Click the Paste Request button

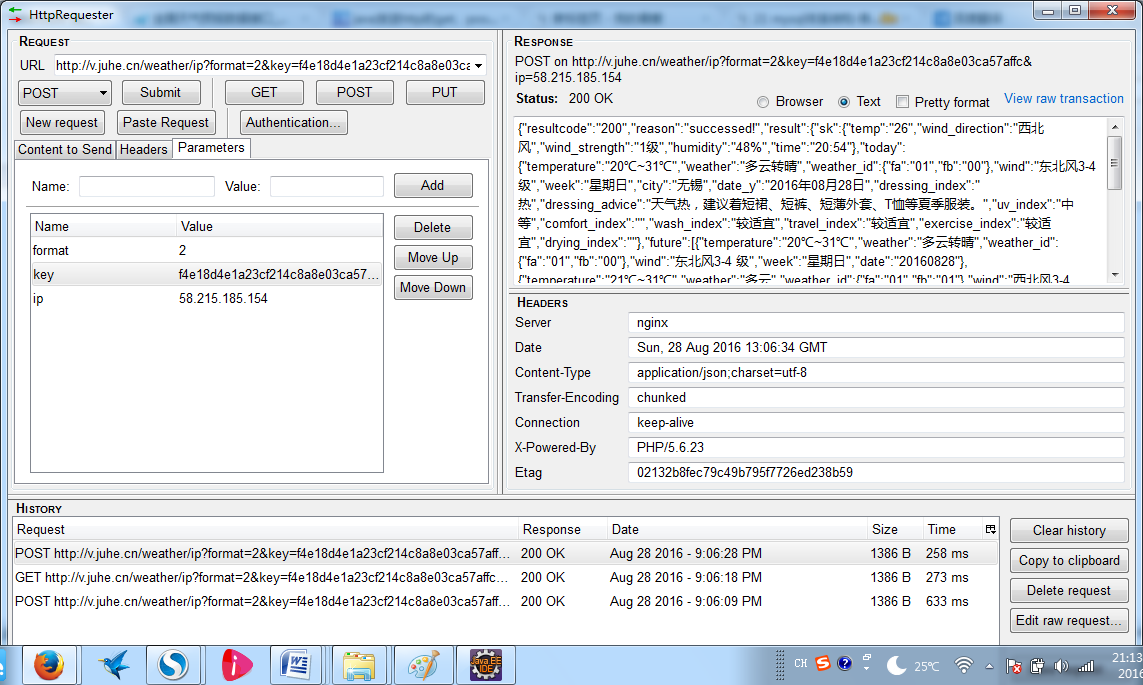click(x=165, y=122)
